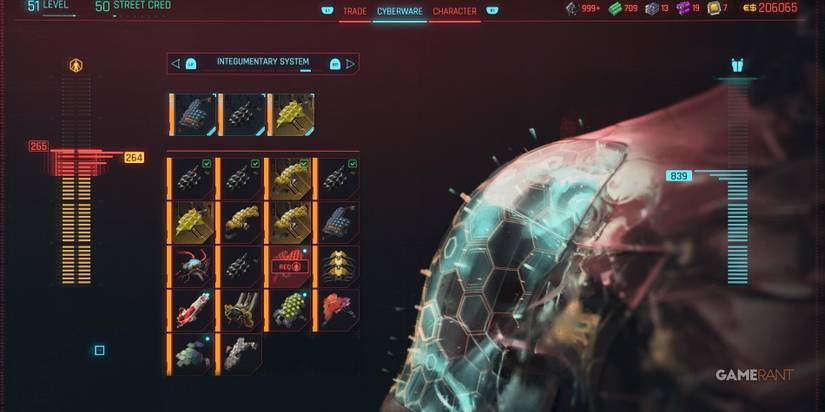
Task: Select the olive clawed cyberware item
Action: click(239, 310)
